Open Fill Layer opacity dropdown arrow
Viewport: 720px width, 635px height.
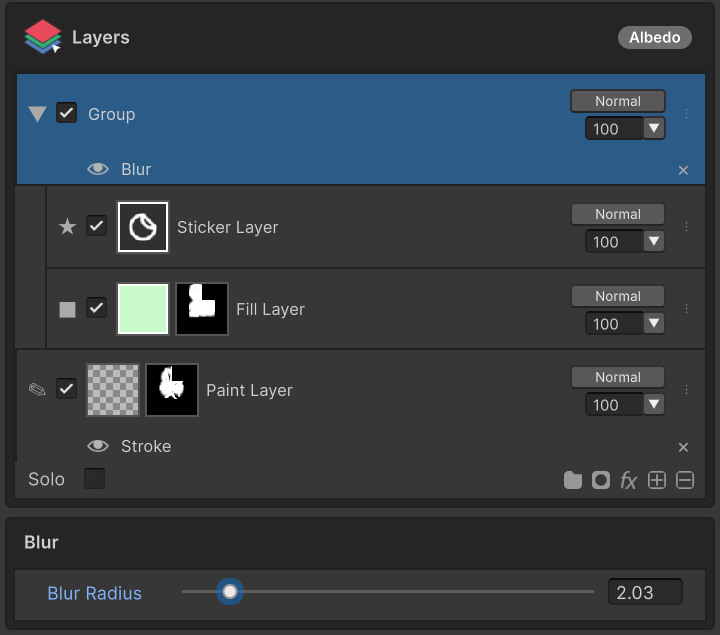point(654,323)
